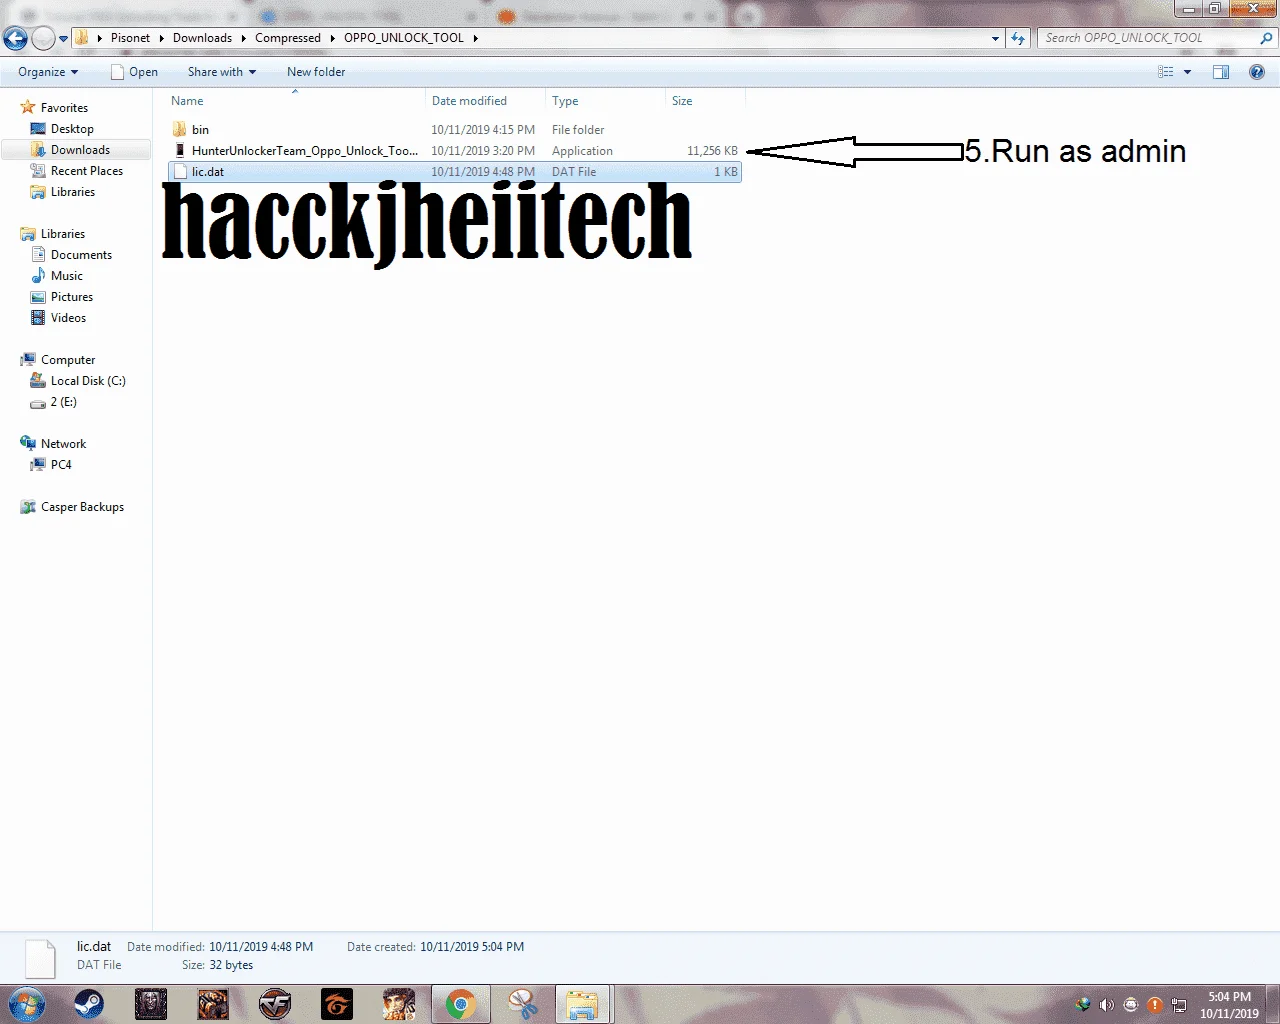This screenshot has width=1280, height=1024.
Task: Open the clock showing 5:04 PM
Action: tap(1229, 1005)
